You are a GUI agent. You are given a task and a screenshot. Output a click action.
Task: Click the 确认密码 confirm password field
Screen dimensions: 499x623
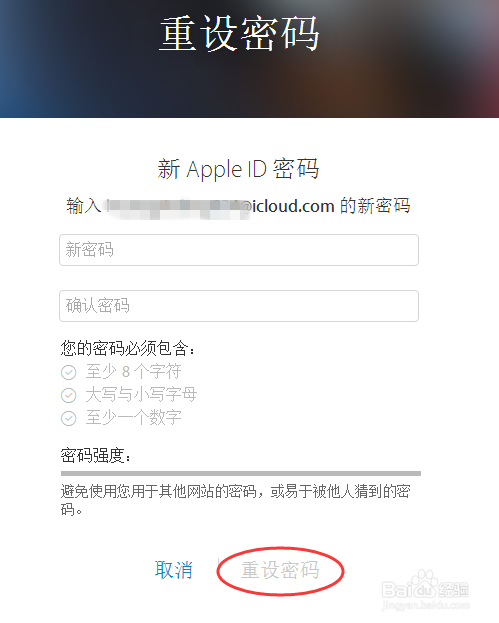click(x=239, y=306)
